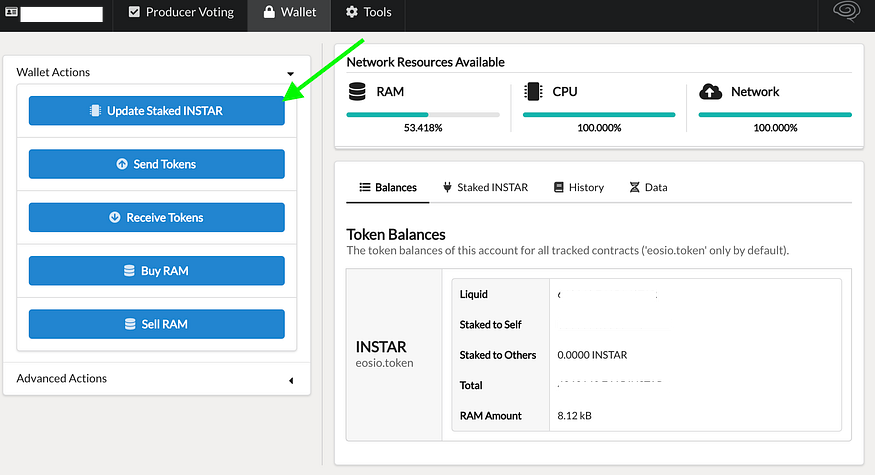875x475 pixels.
Task: Click the RAM database icon in Network Resources
Action: 357,92
